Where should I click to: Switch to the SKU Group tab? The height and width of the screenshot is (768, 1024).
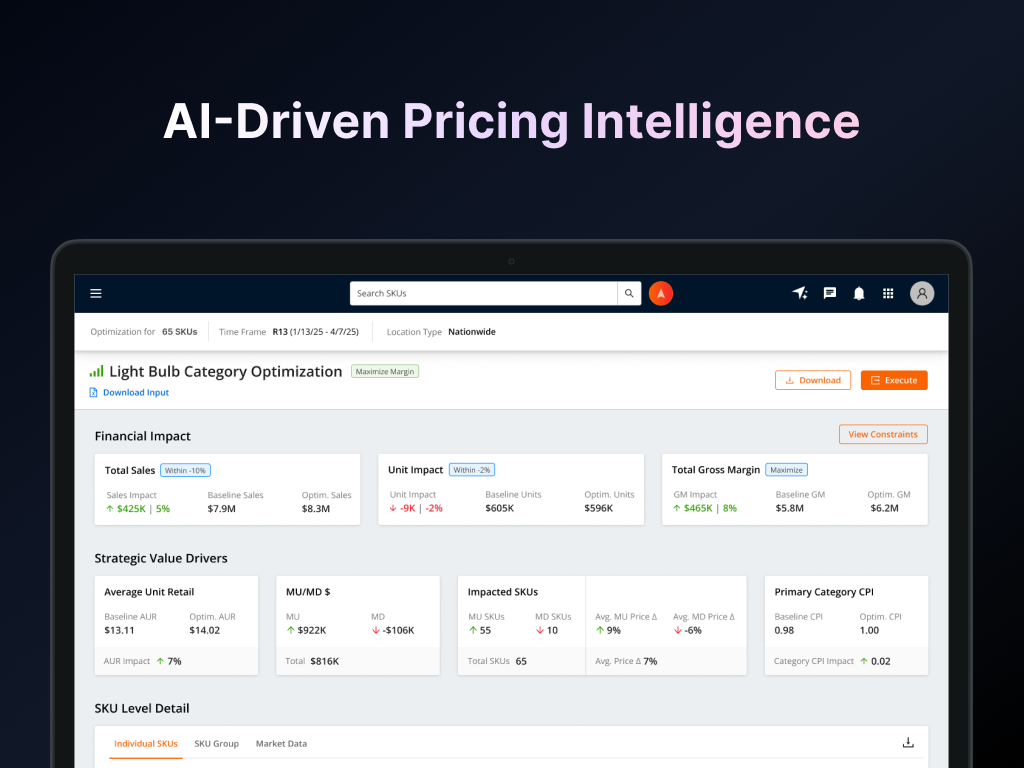[216, 744]
